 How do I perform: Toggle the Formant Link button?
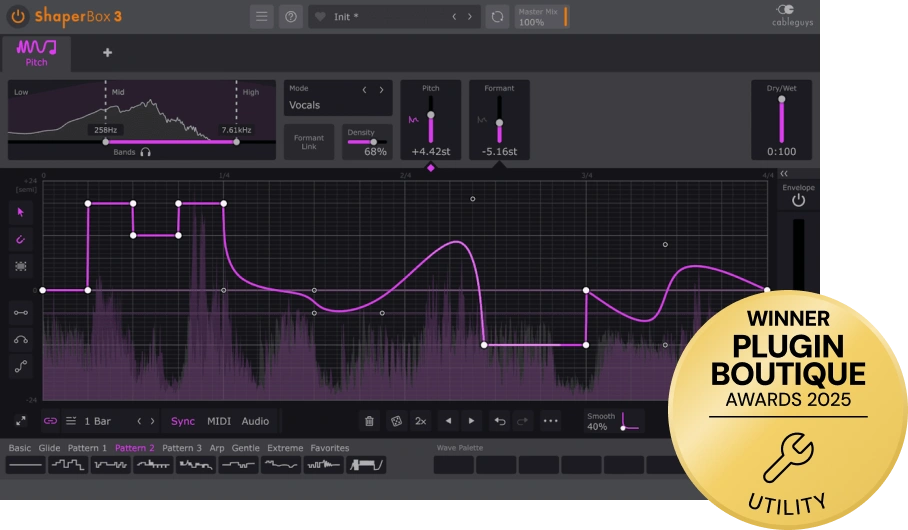[309, 142]
